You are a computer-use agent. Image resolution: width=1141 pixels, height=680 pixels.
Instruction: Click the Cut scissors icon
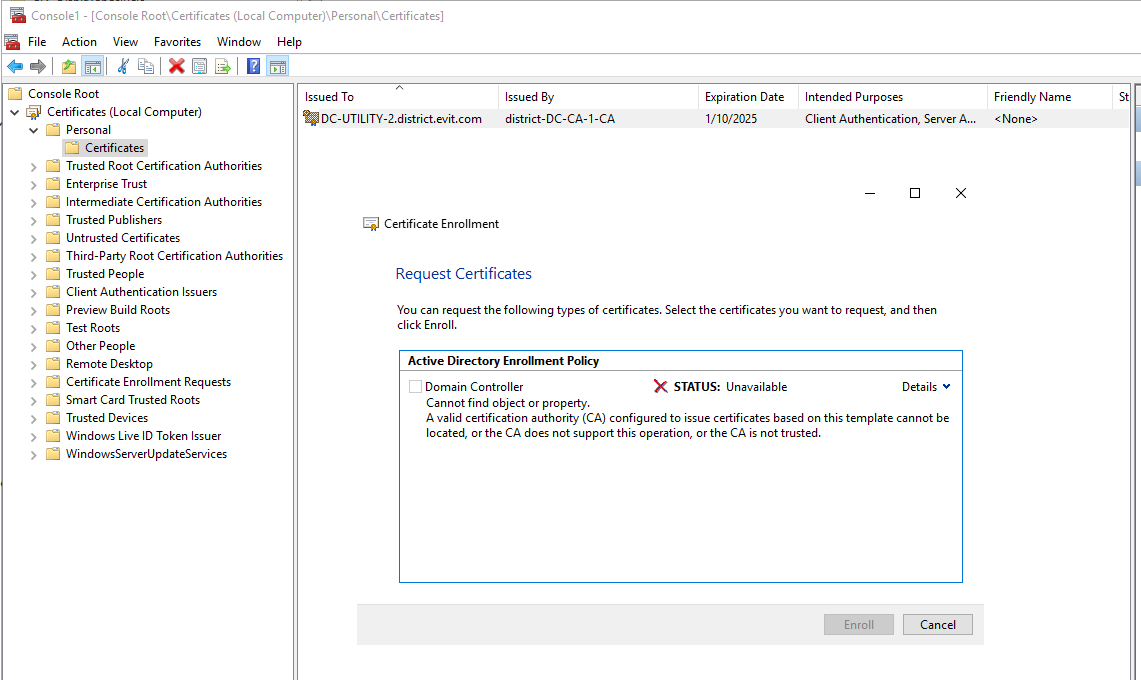[x=123, y=66]
